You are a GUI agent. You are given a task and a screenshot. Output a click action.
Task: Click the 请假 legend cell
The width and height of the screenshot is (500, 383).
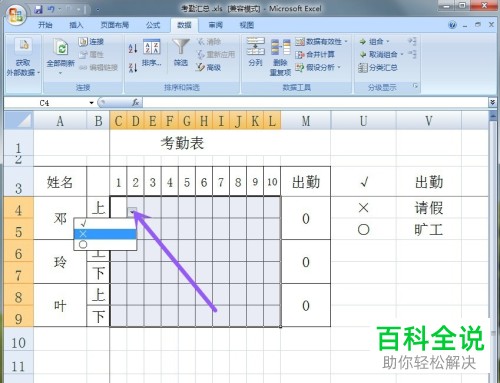[429, 208]
